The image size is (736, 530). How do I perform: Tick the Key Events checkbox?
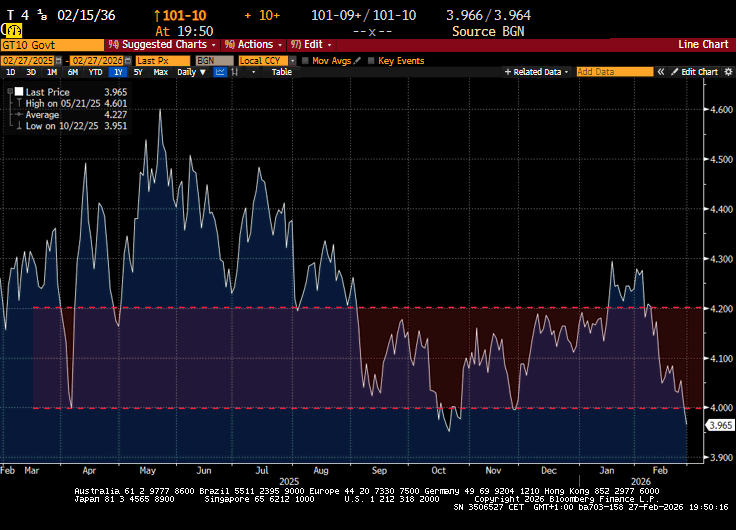[372, 60]
